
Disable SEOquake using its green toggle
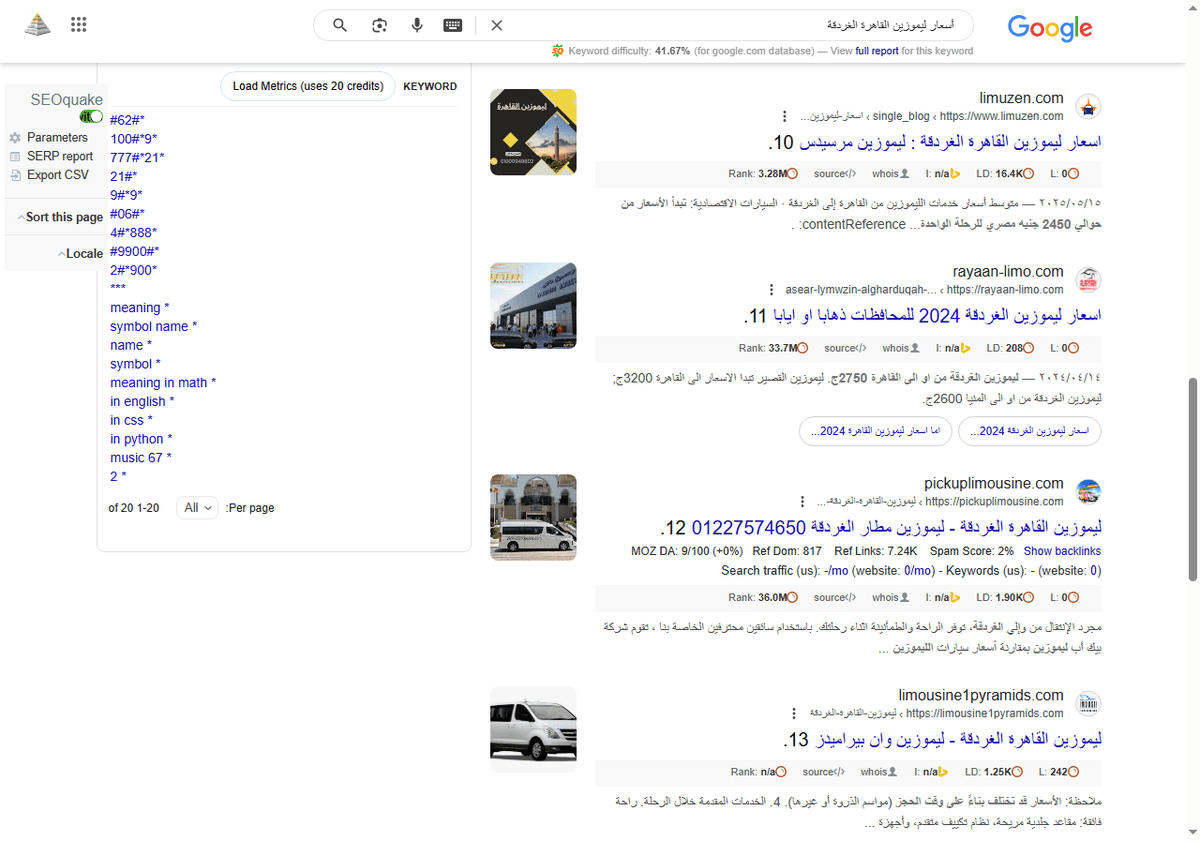click(89, 116)
